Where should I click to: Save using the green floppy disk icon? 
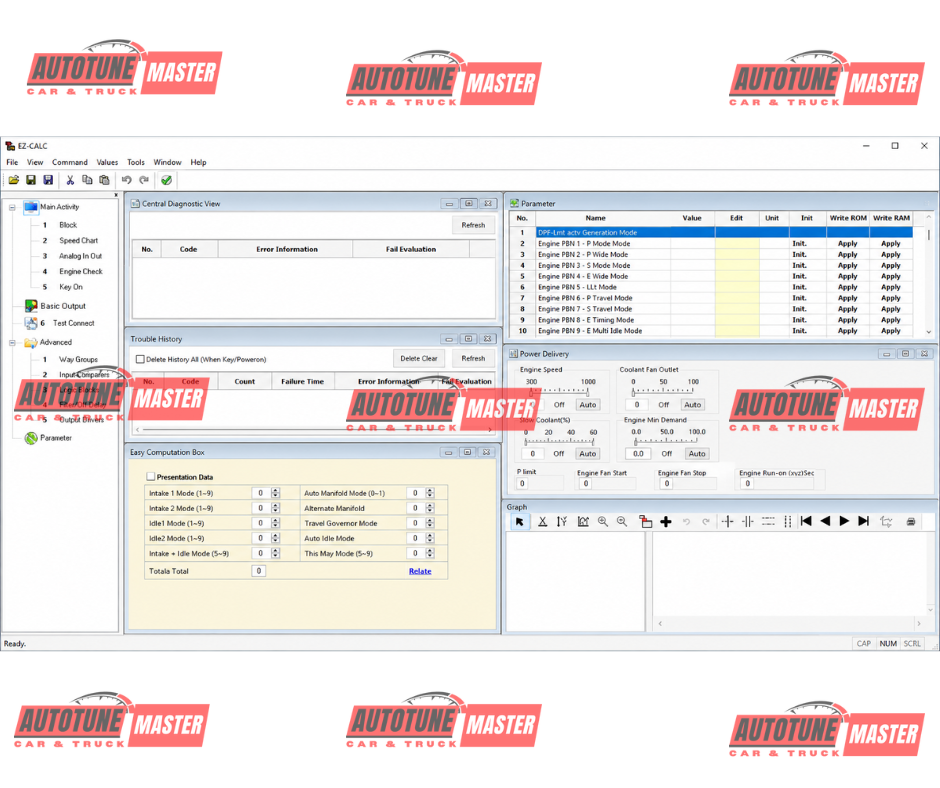(x=31, y=180)
